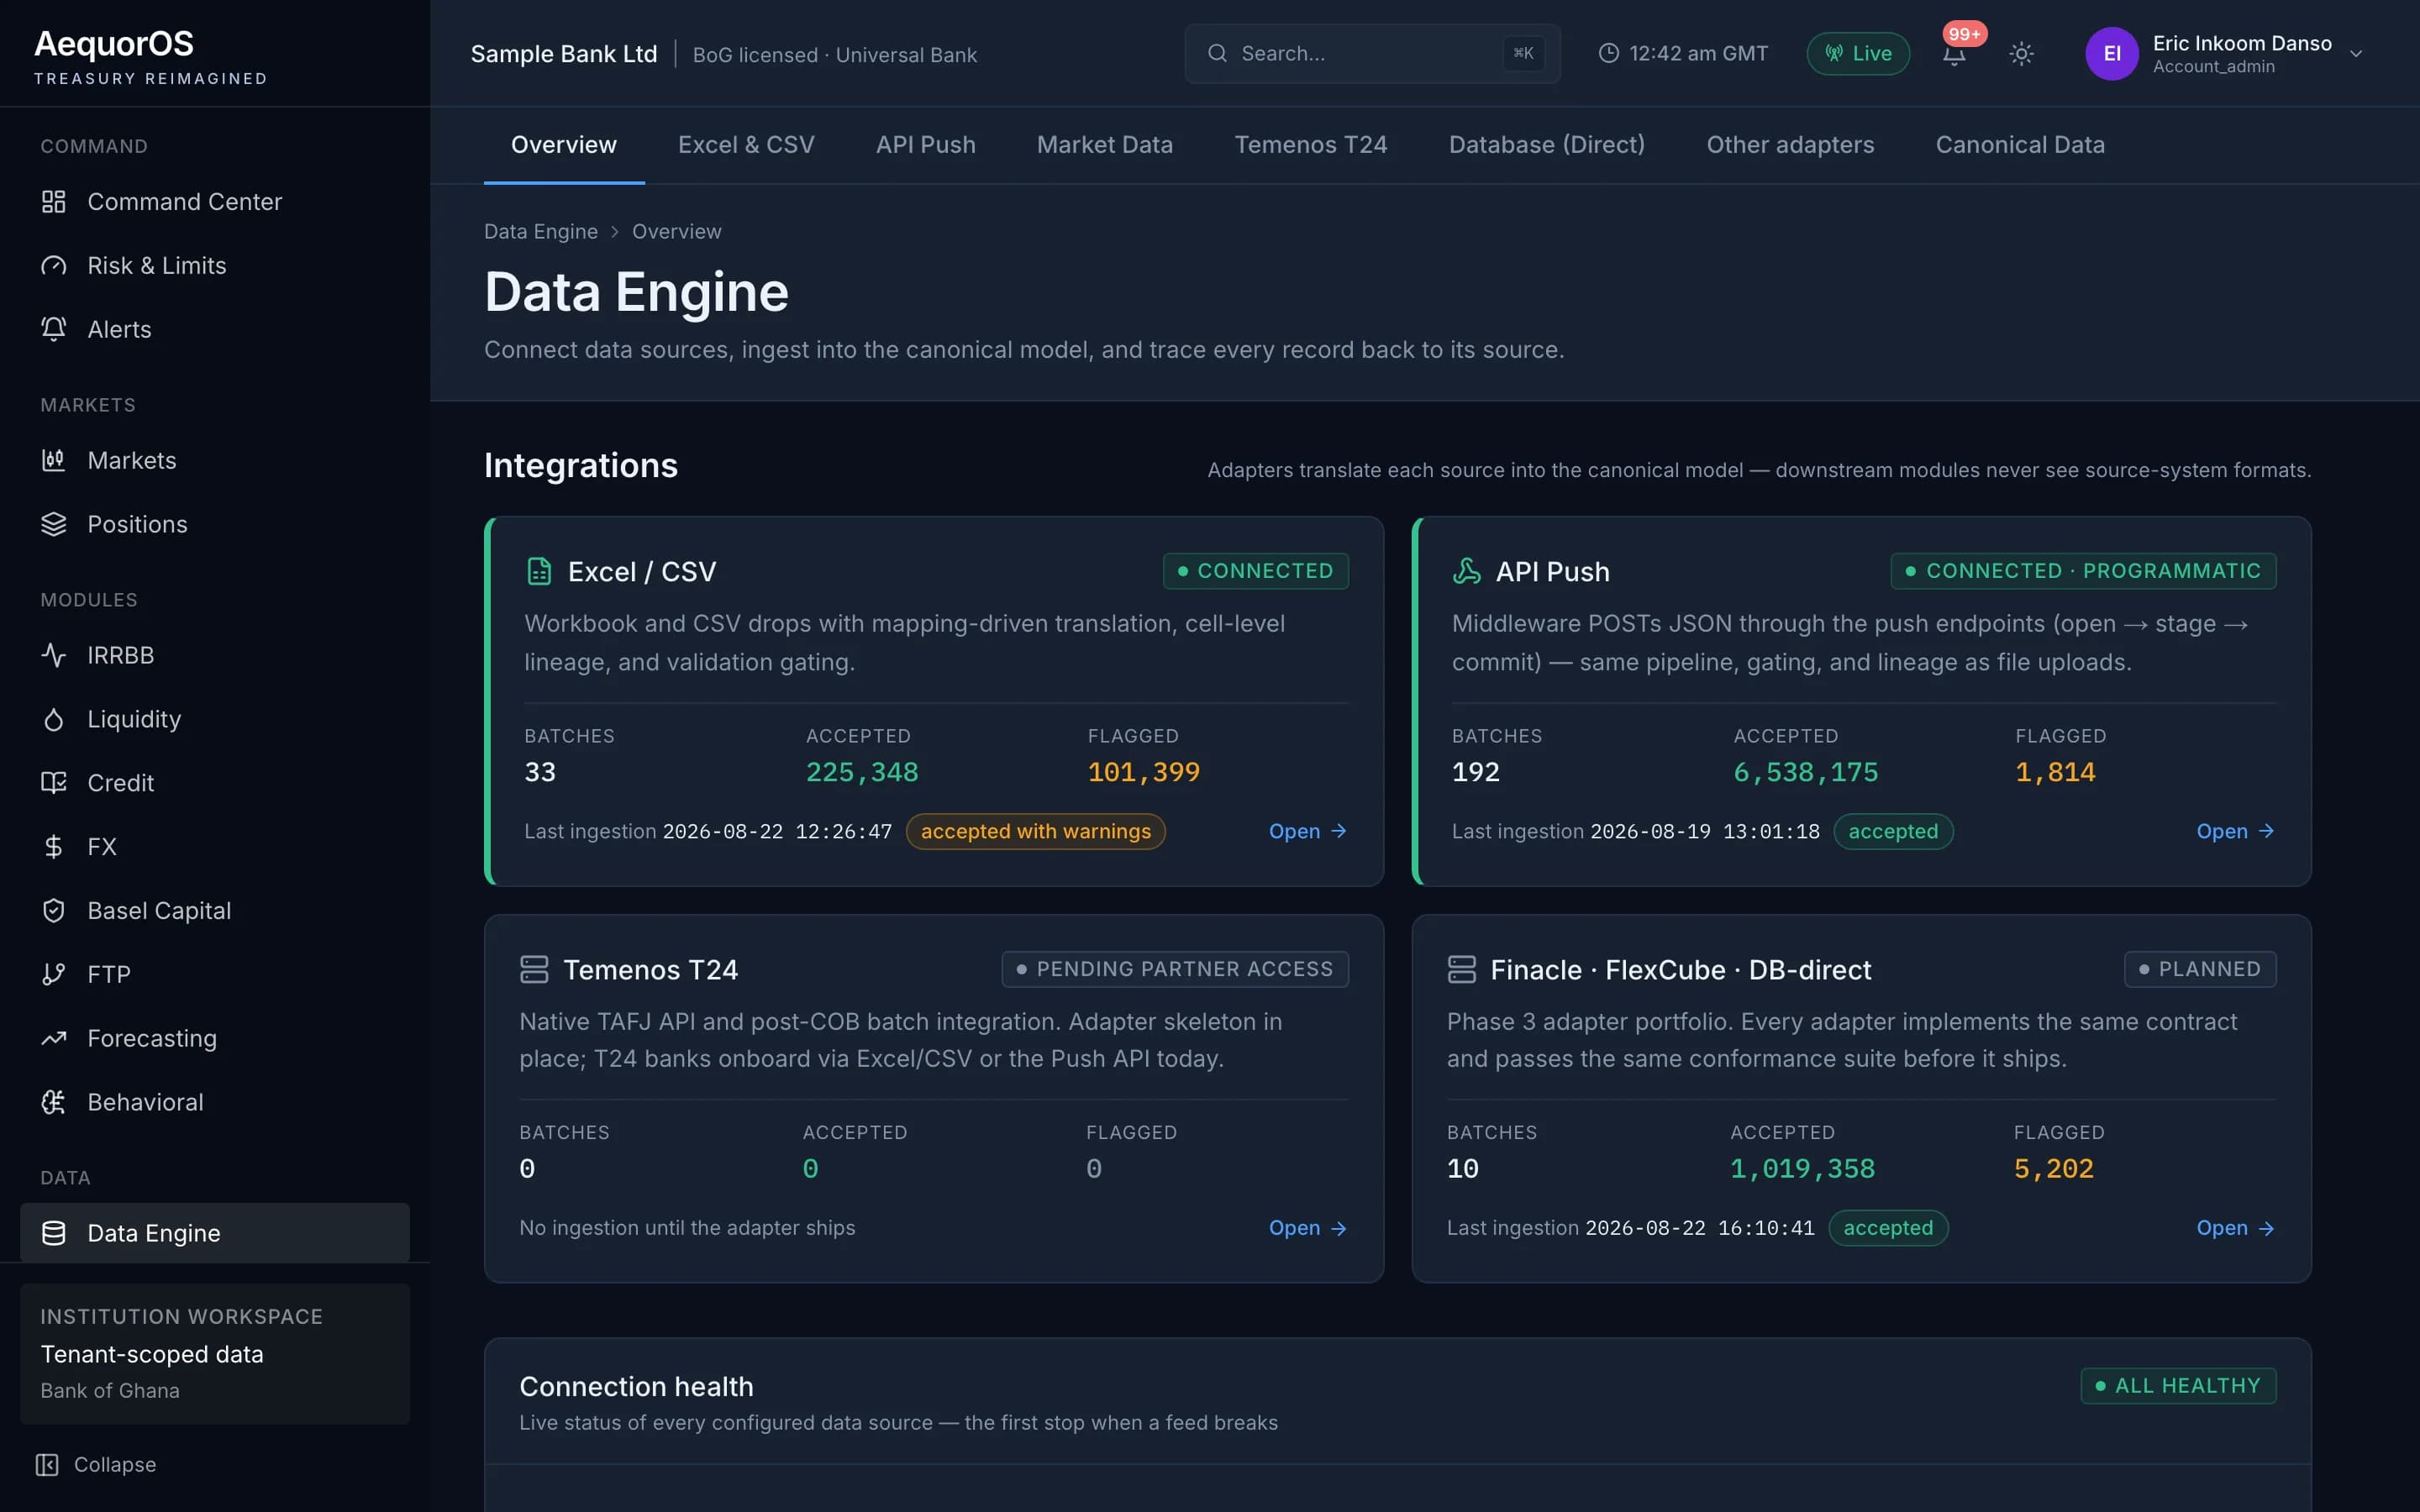Expand Eric Inkoom Danso account menu

tap(2224, 53)
